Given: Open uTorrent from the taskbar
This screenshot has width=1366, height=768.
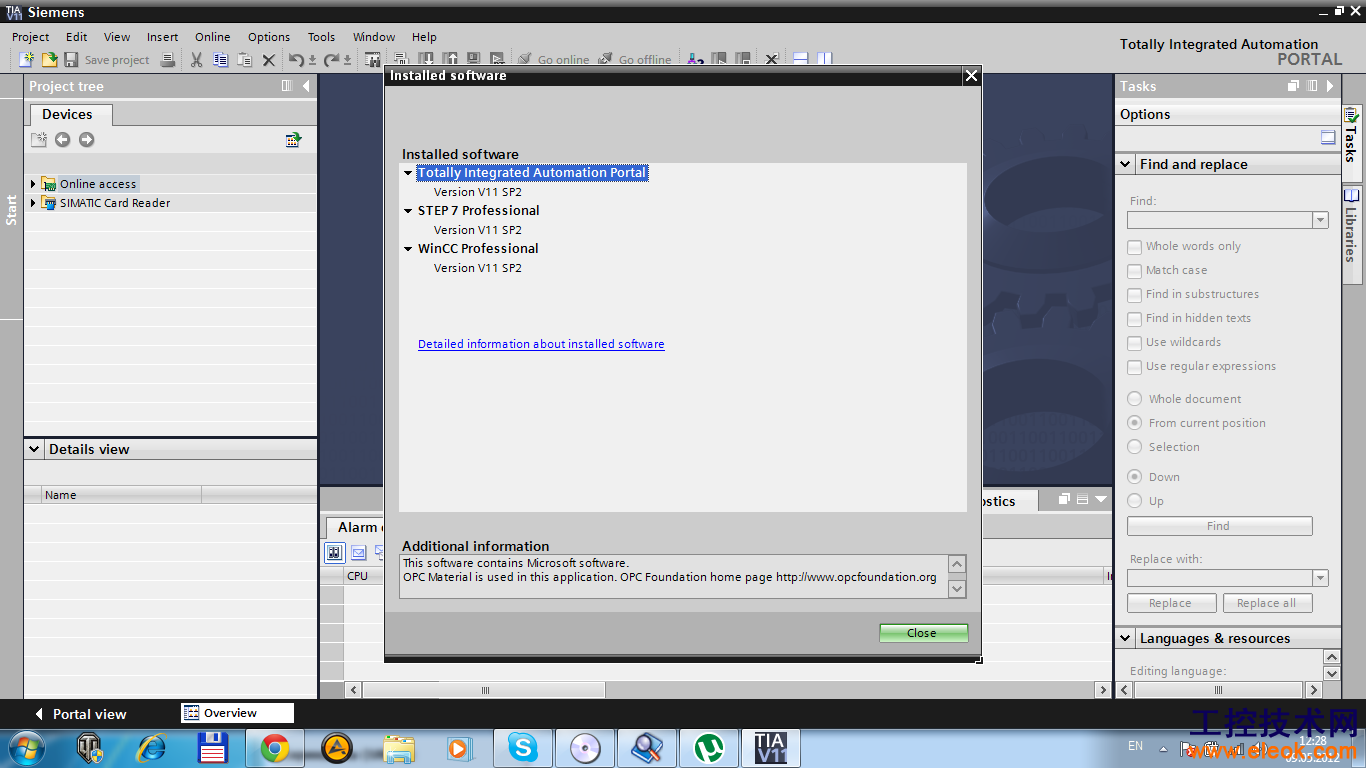Looking at the screenshot, I should (x=709, y=748).
